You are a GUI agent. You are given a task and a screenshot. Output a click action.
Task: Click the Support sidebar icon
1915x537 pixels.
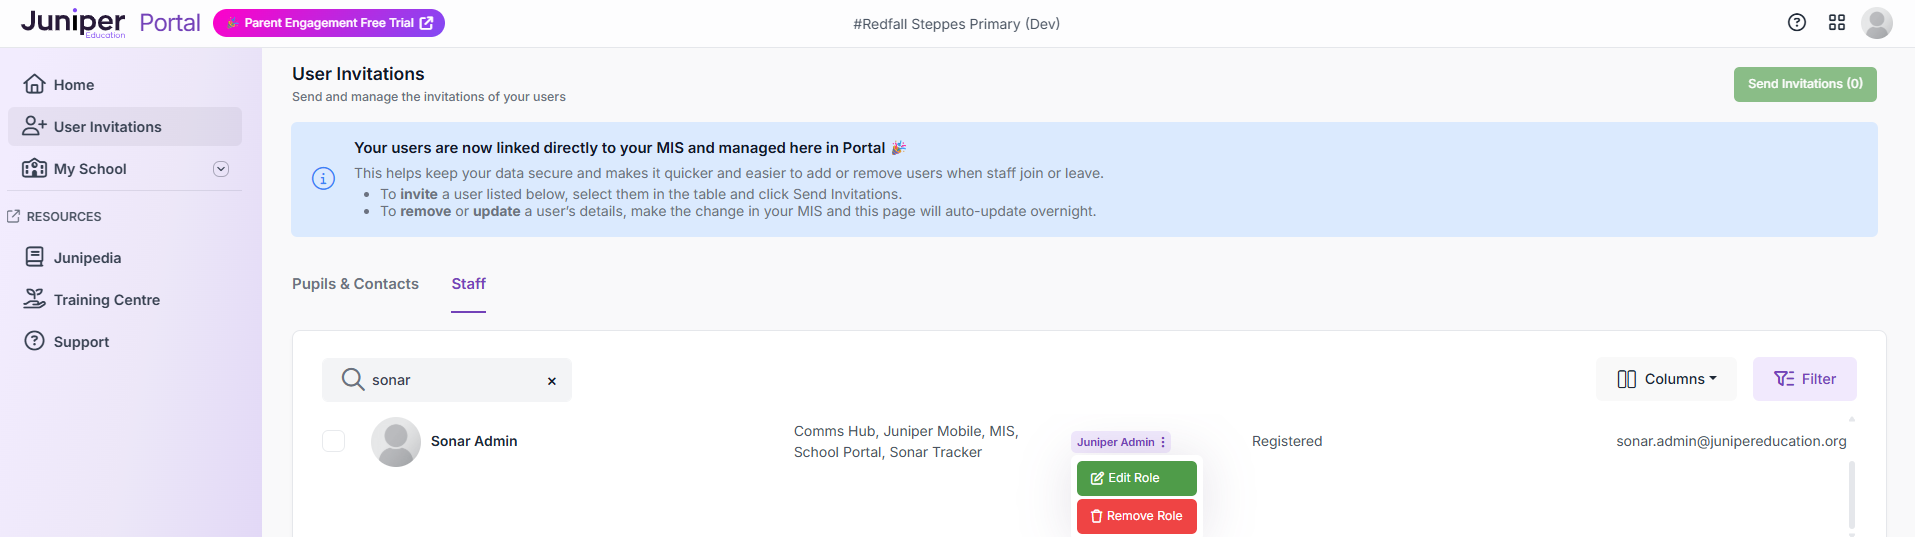(x=35, y=341)
